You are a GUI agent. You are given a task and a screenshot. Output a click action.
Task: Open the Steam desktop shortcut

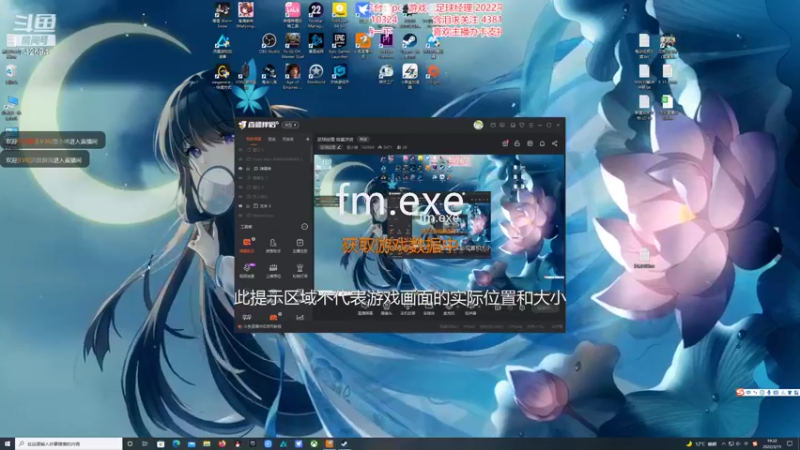pyautogui.click(x=410, y=45)
